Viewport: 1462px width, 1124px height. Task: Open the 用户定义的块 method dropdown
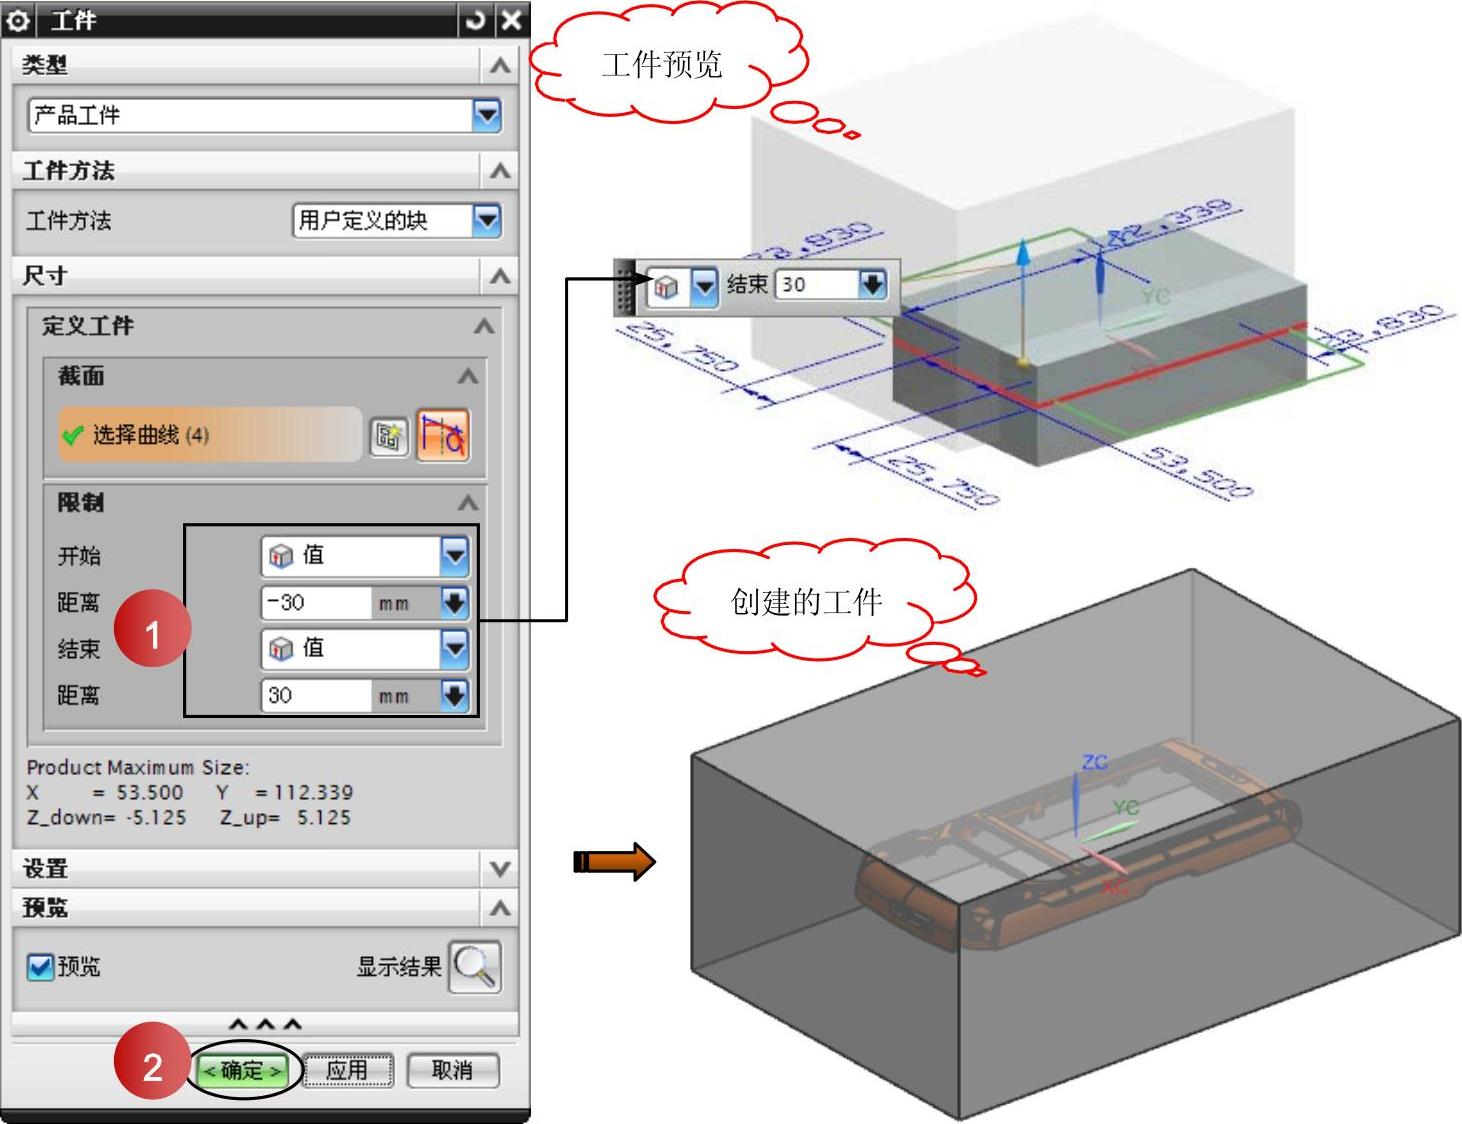point(486,220)
